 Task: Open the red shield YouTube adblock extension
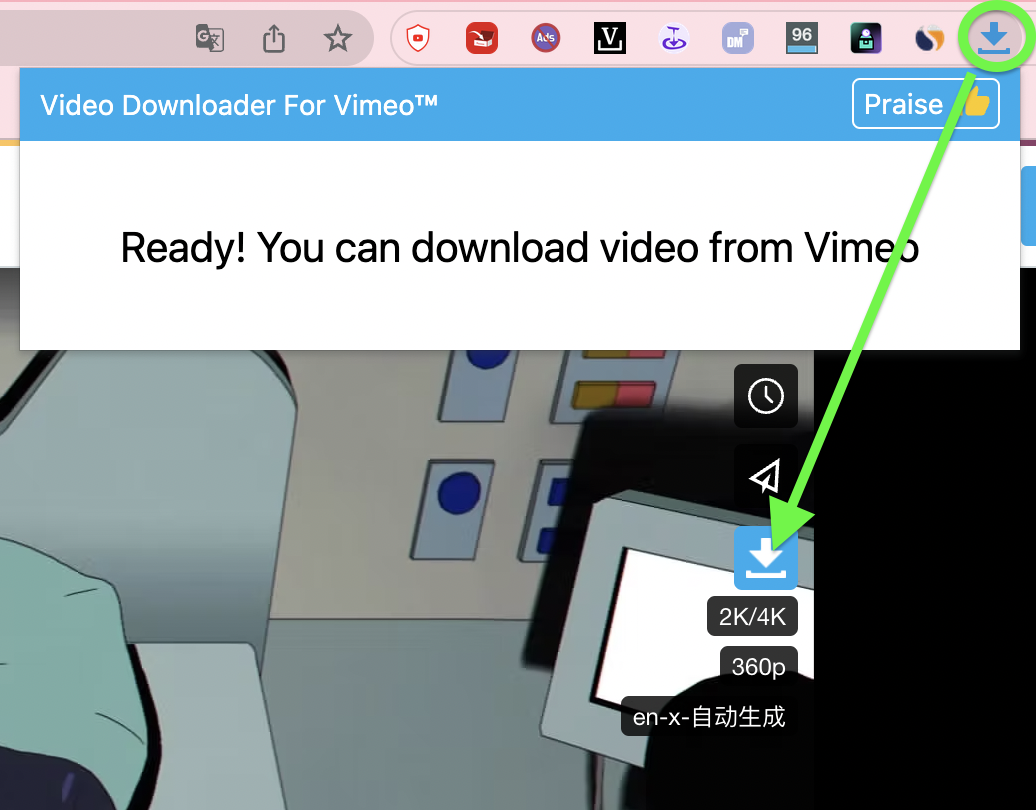(418, 38)
